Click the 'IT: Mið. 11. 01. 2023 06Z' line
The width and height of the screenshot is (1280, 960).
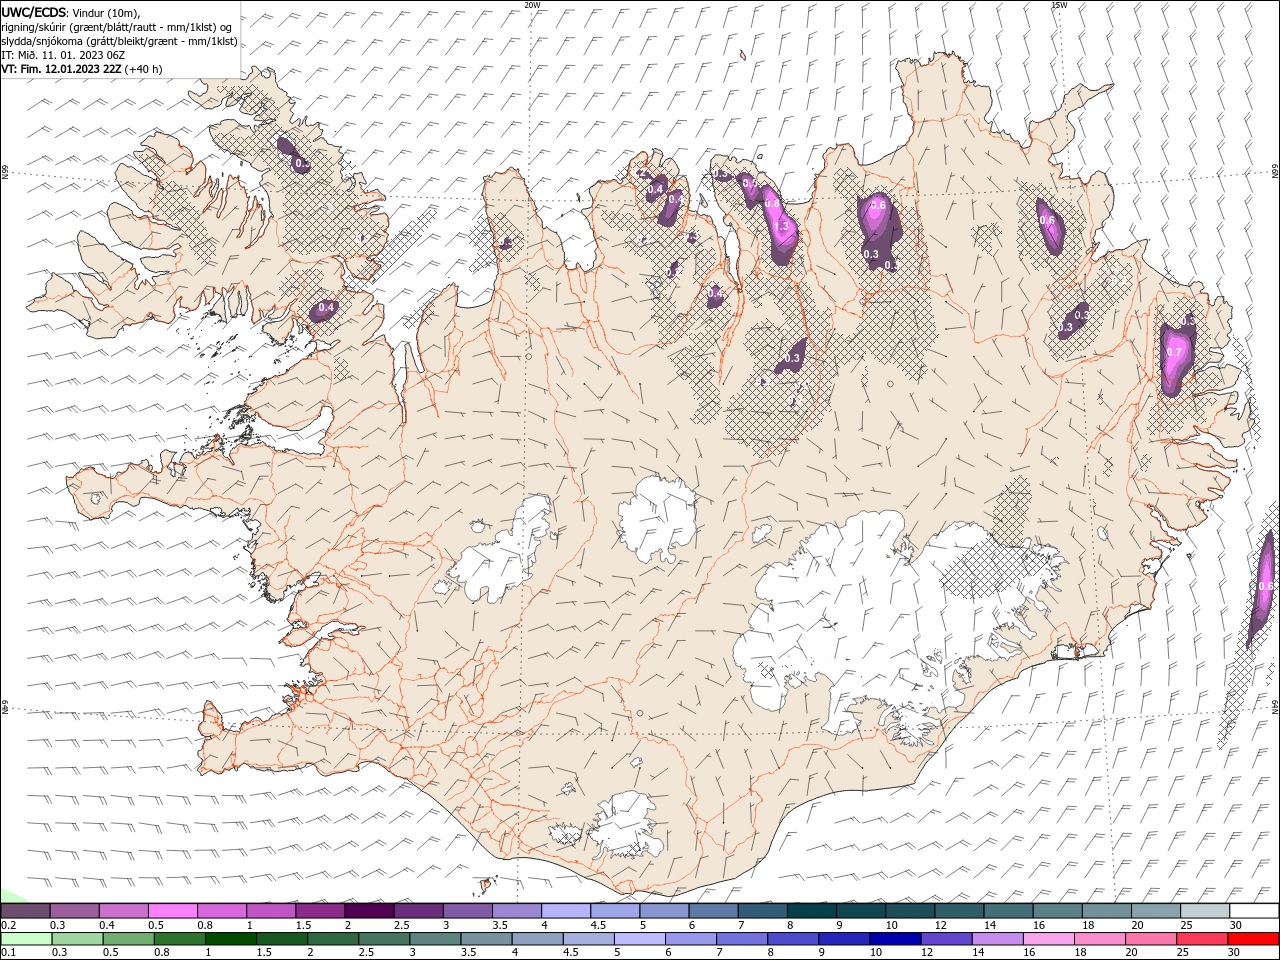pos(61,55)
